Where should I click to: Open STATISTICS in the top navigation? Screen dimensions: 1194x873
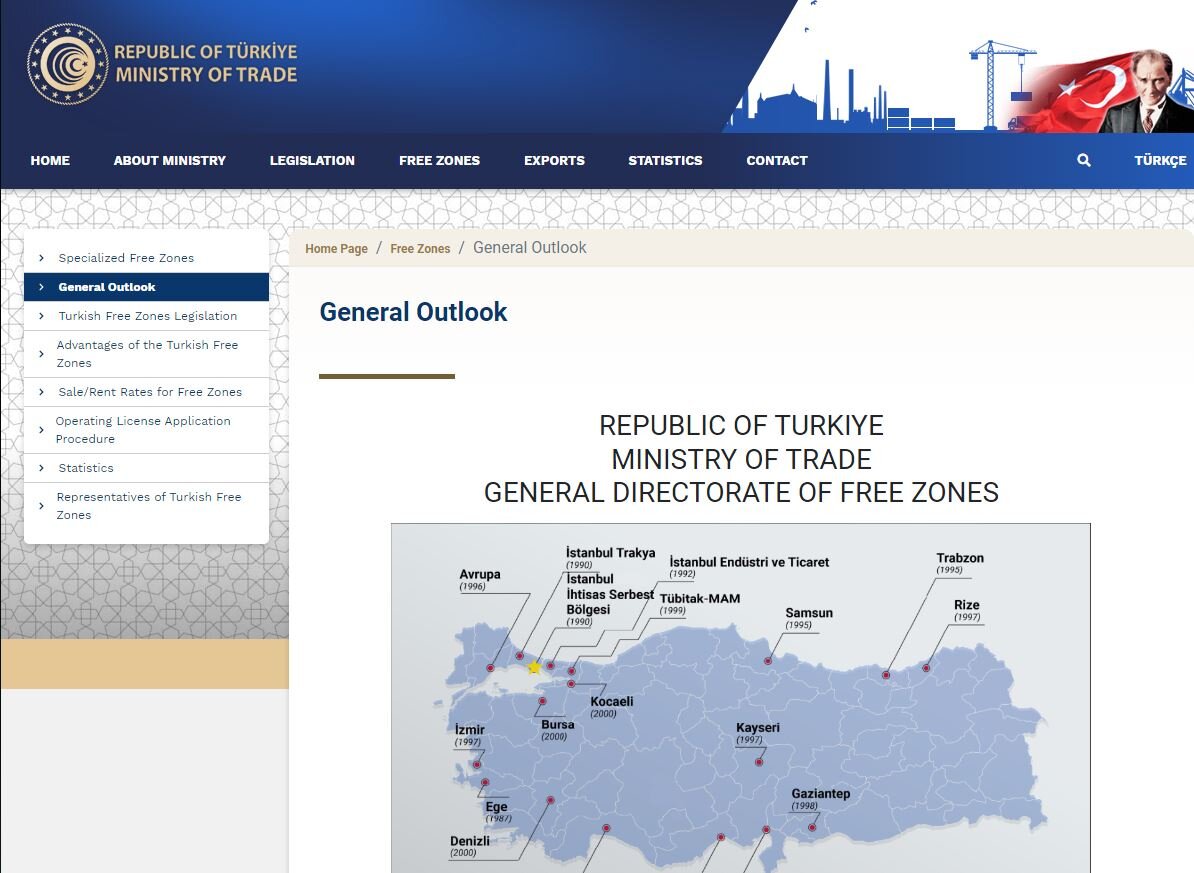click(666, 161)
